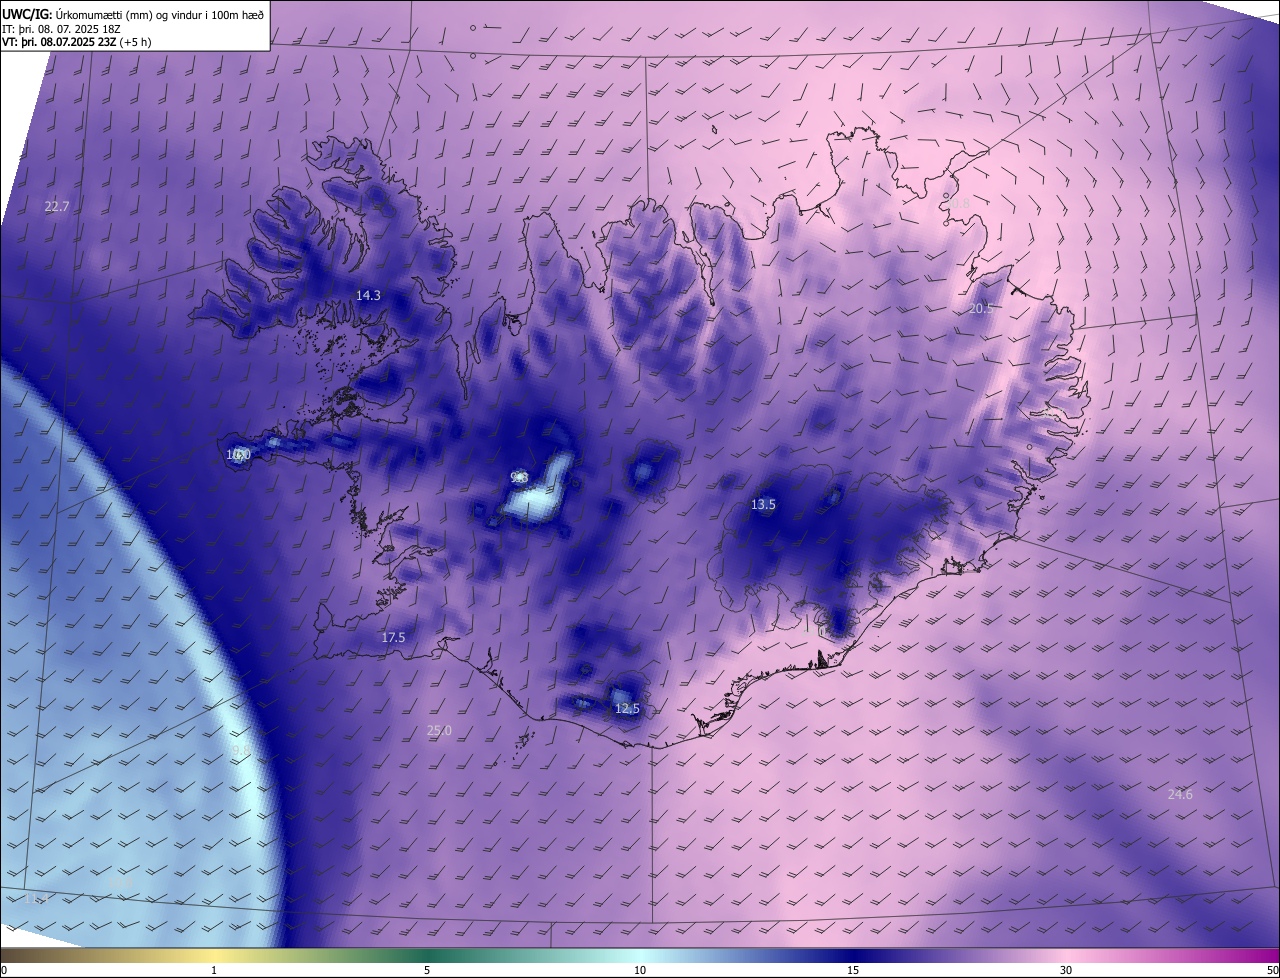This screenshot has width=1280, height=978.
Task: Click the 15 tick on the color scale
Action: (x=853, y=970)
